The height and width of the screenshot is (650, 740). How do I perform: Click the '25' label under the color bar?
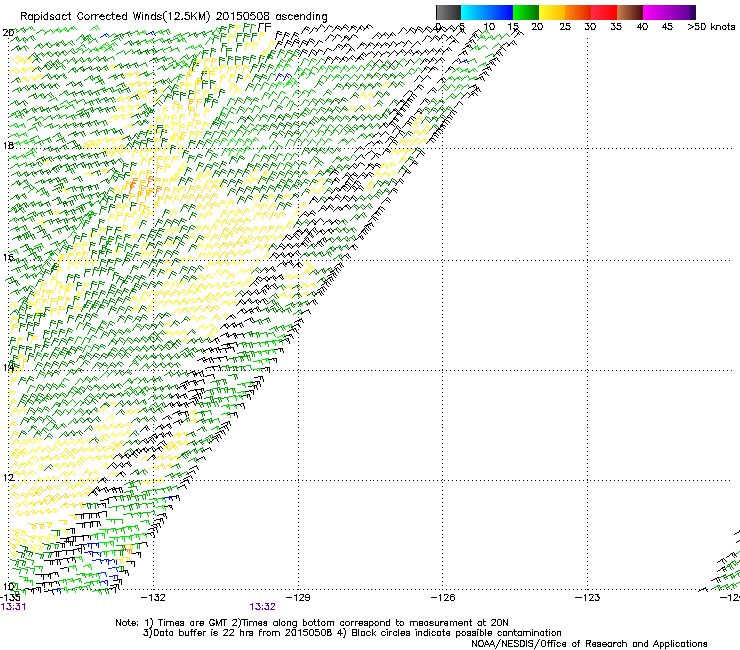tap(565, 27)
